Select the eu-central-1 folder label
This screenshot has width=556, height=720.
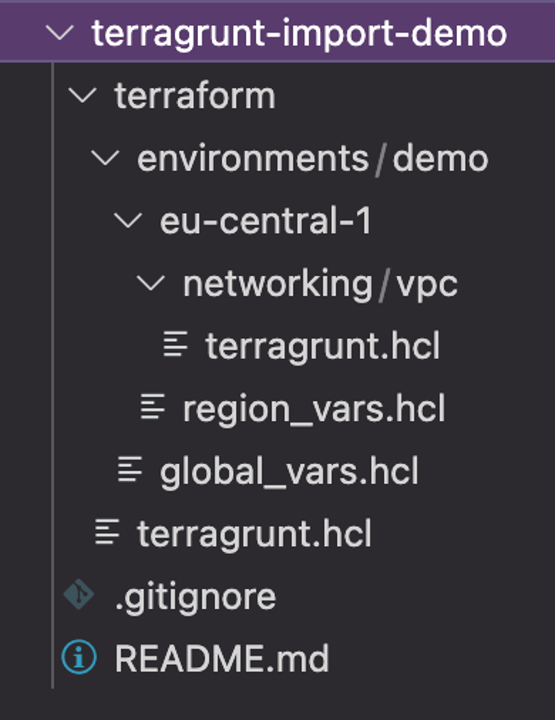(265, 221)
